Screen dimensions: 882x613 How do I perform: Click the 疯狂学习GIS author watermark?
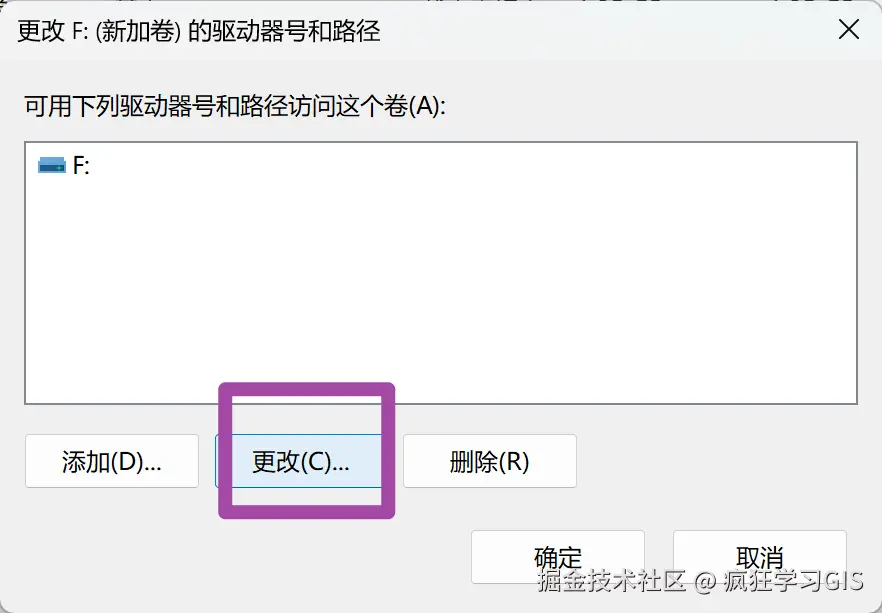pyautogui.click(x=793, y=581)
